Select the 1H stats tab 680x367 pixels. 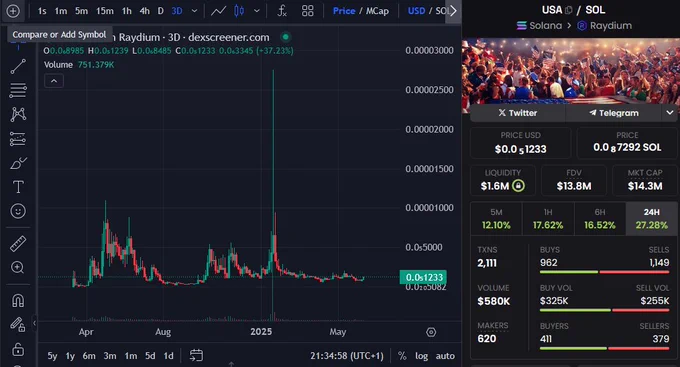tap(548, 219)
